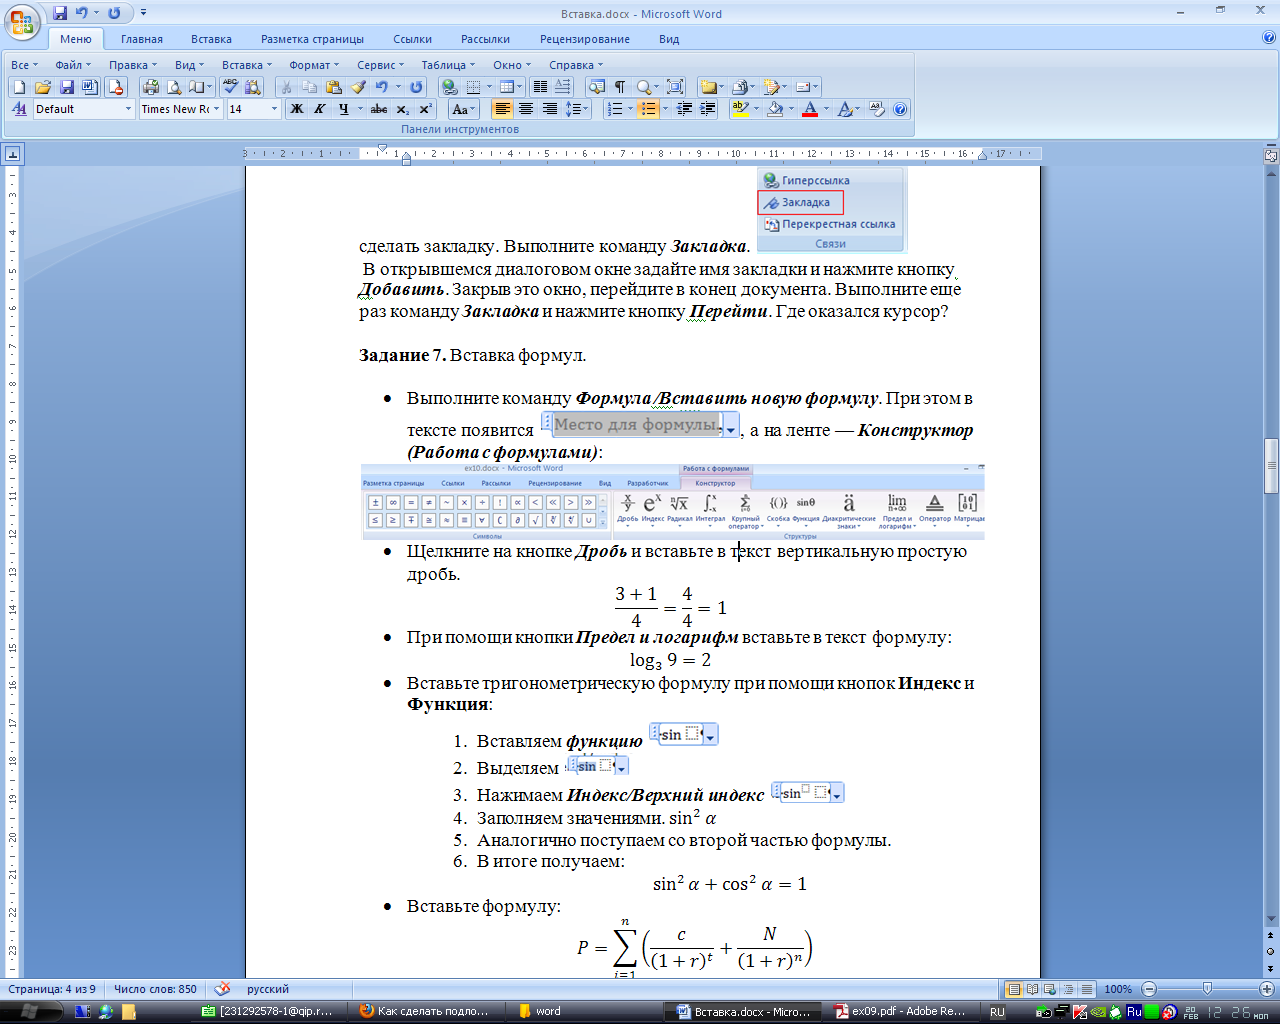Image resolution: width=1280 pixels, height=1024 pixels.
Task: Toggle align text right
Action: point(549,109)
